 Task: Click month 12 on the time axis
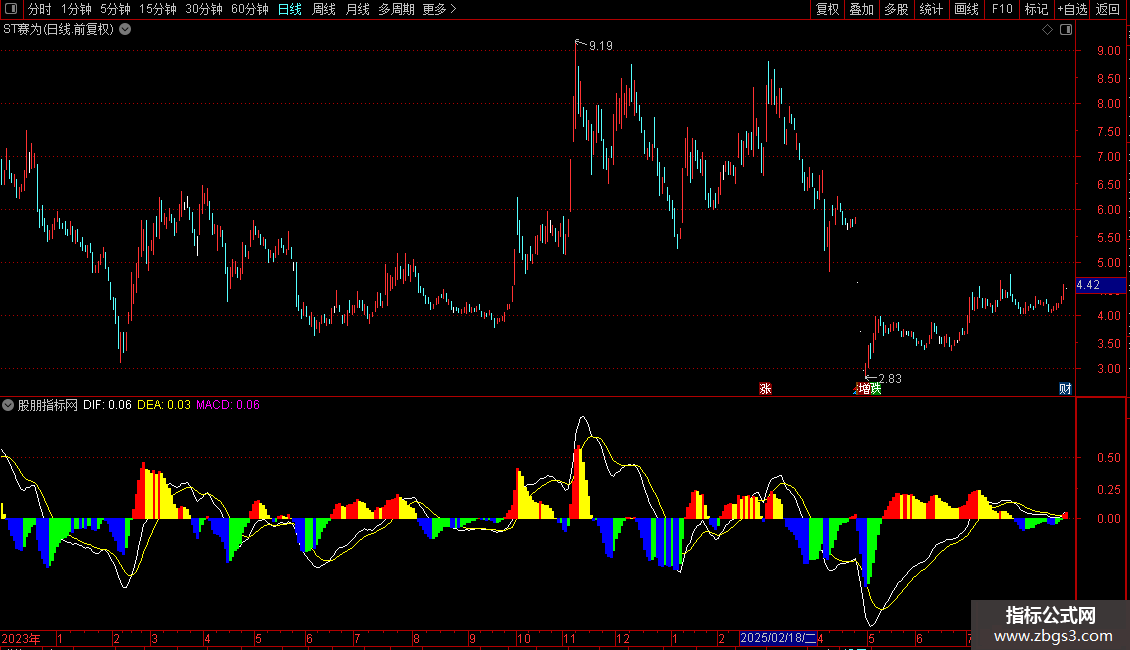(x=622, y=639)
